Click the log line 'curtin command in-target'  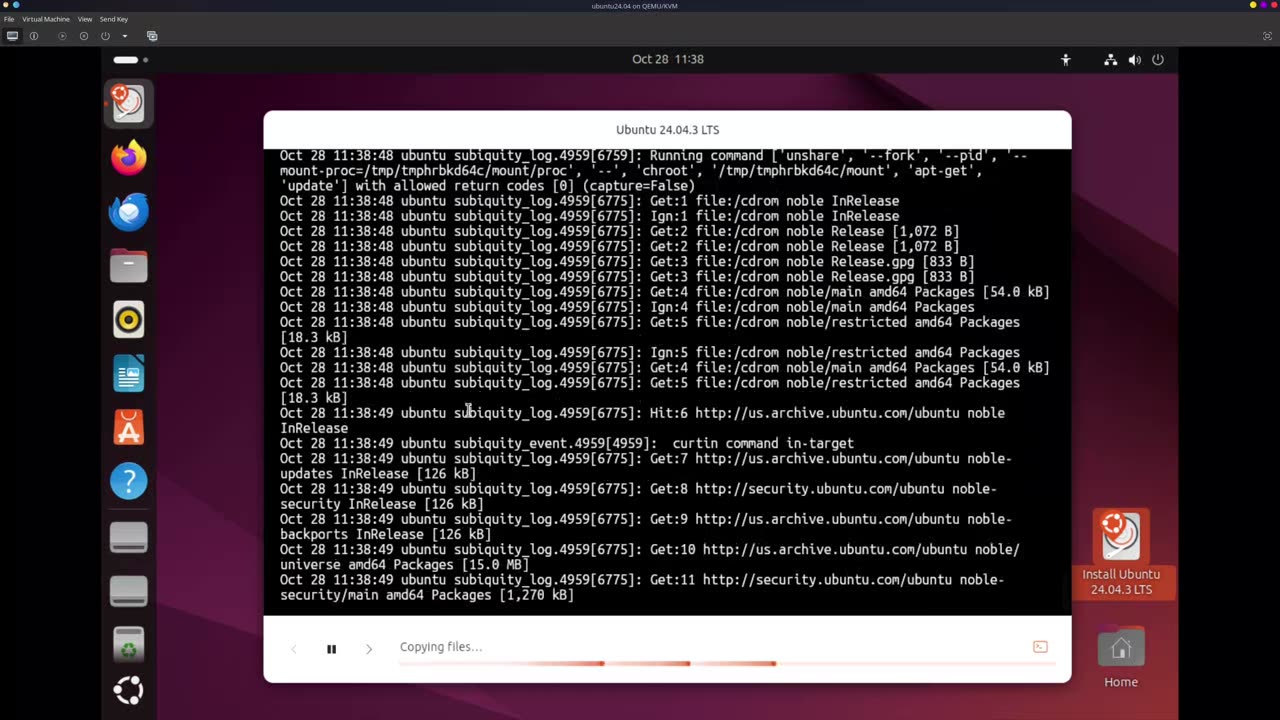click(x=567, y=443)
